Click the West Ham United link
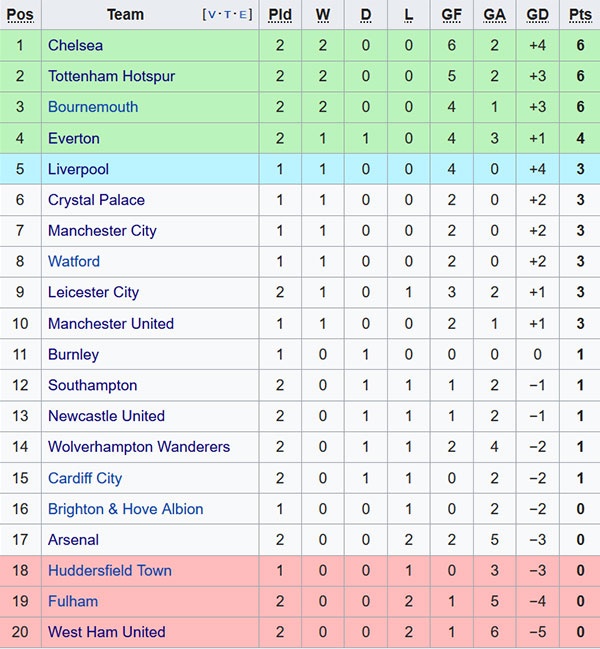The height and width of the screenshot is (649, 600). 107,632
